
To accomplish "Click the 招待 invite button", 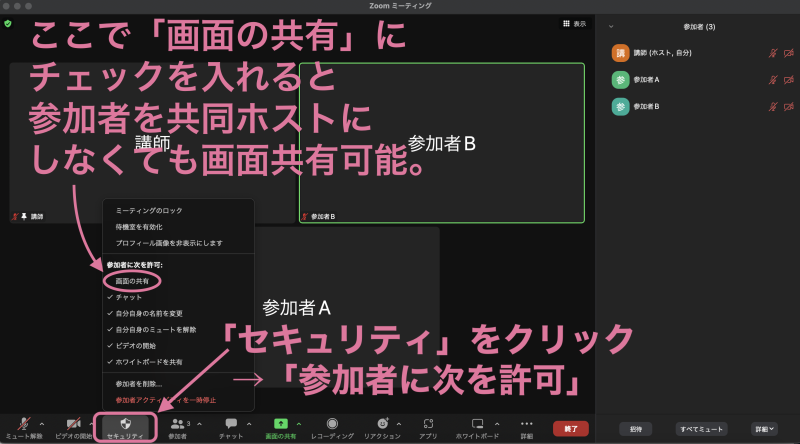I will [636, 429].
